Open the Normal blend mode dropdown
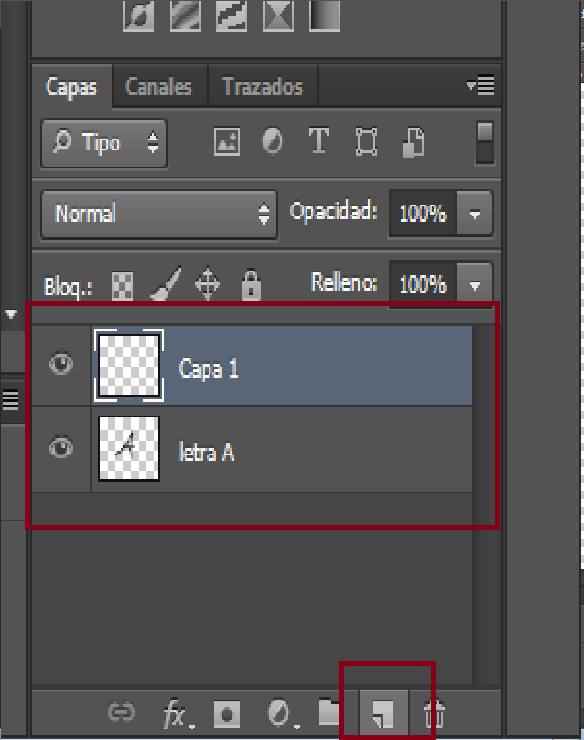The height and width of the screenshot is (740, 584). click(159, 214)
